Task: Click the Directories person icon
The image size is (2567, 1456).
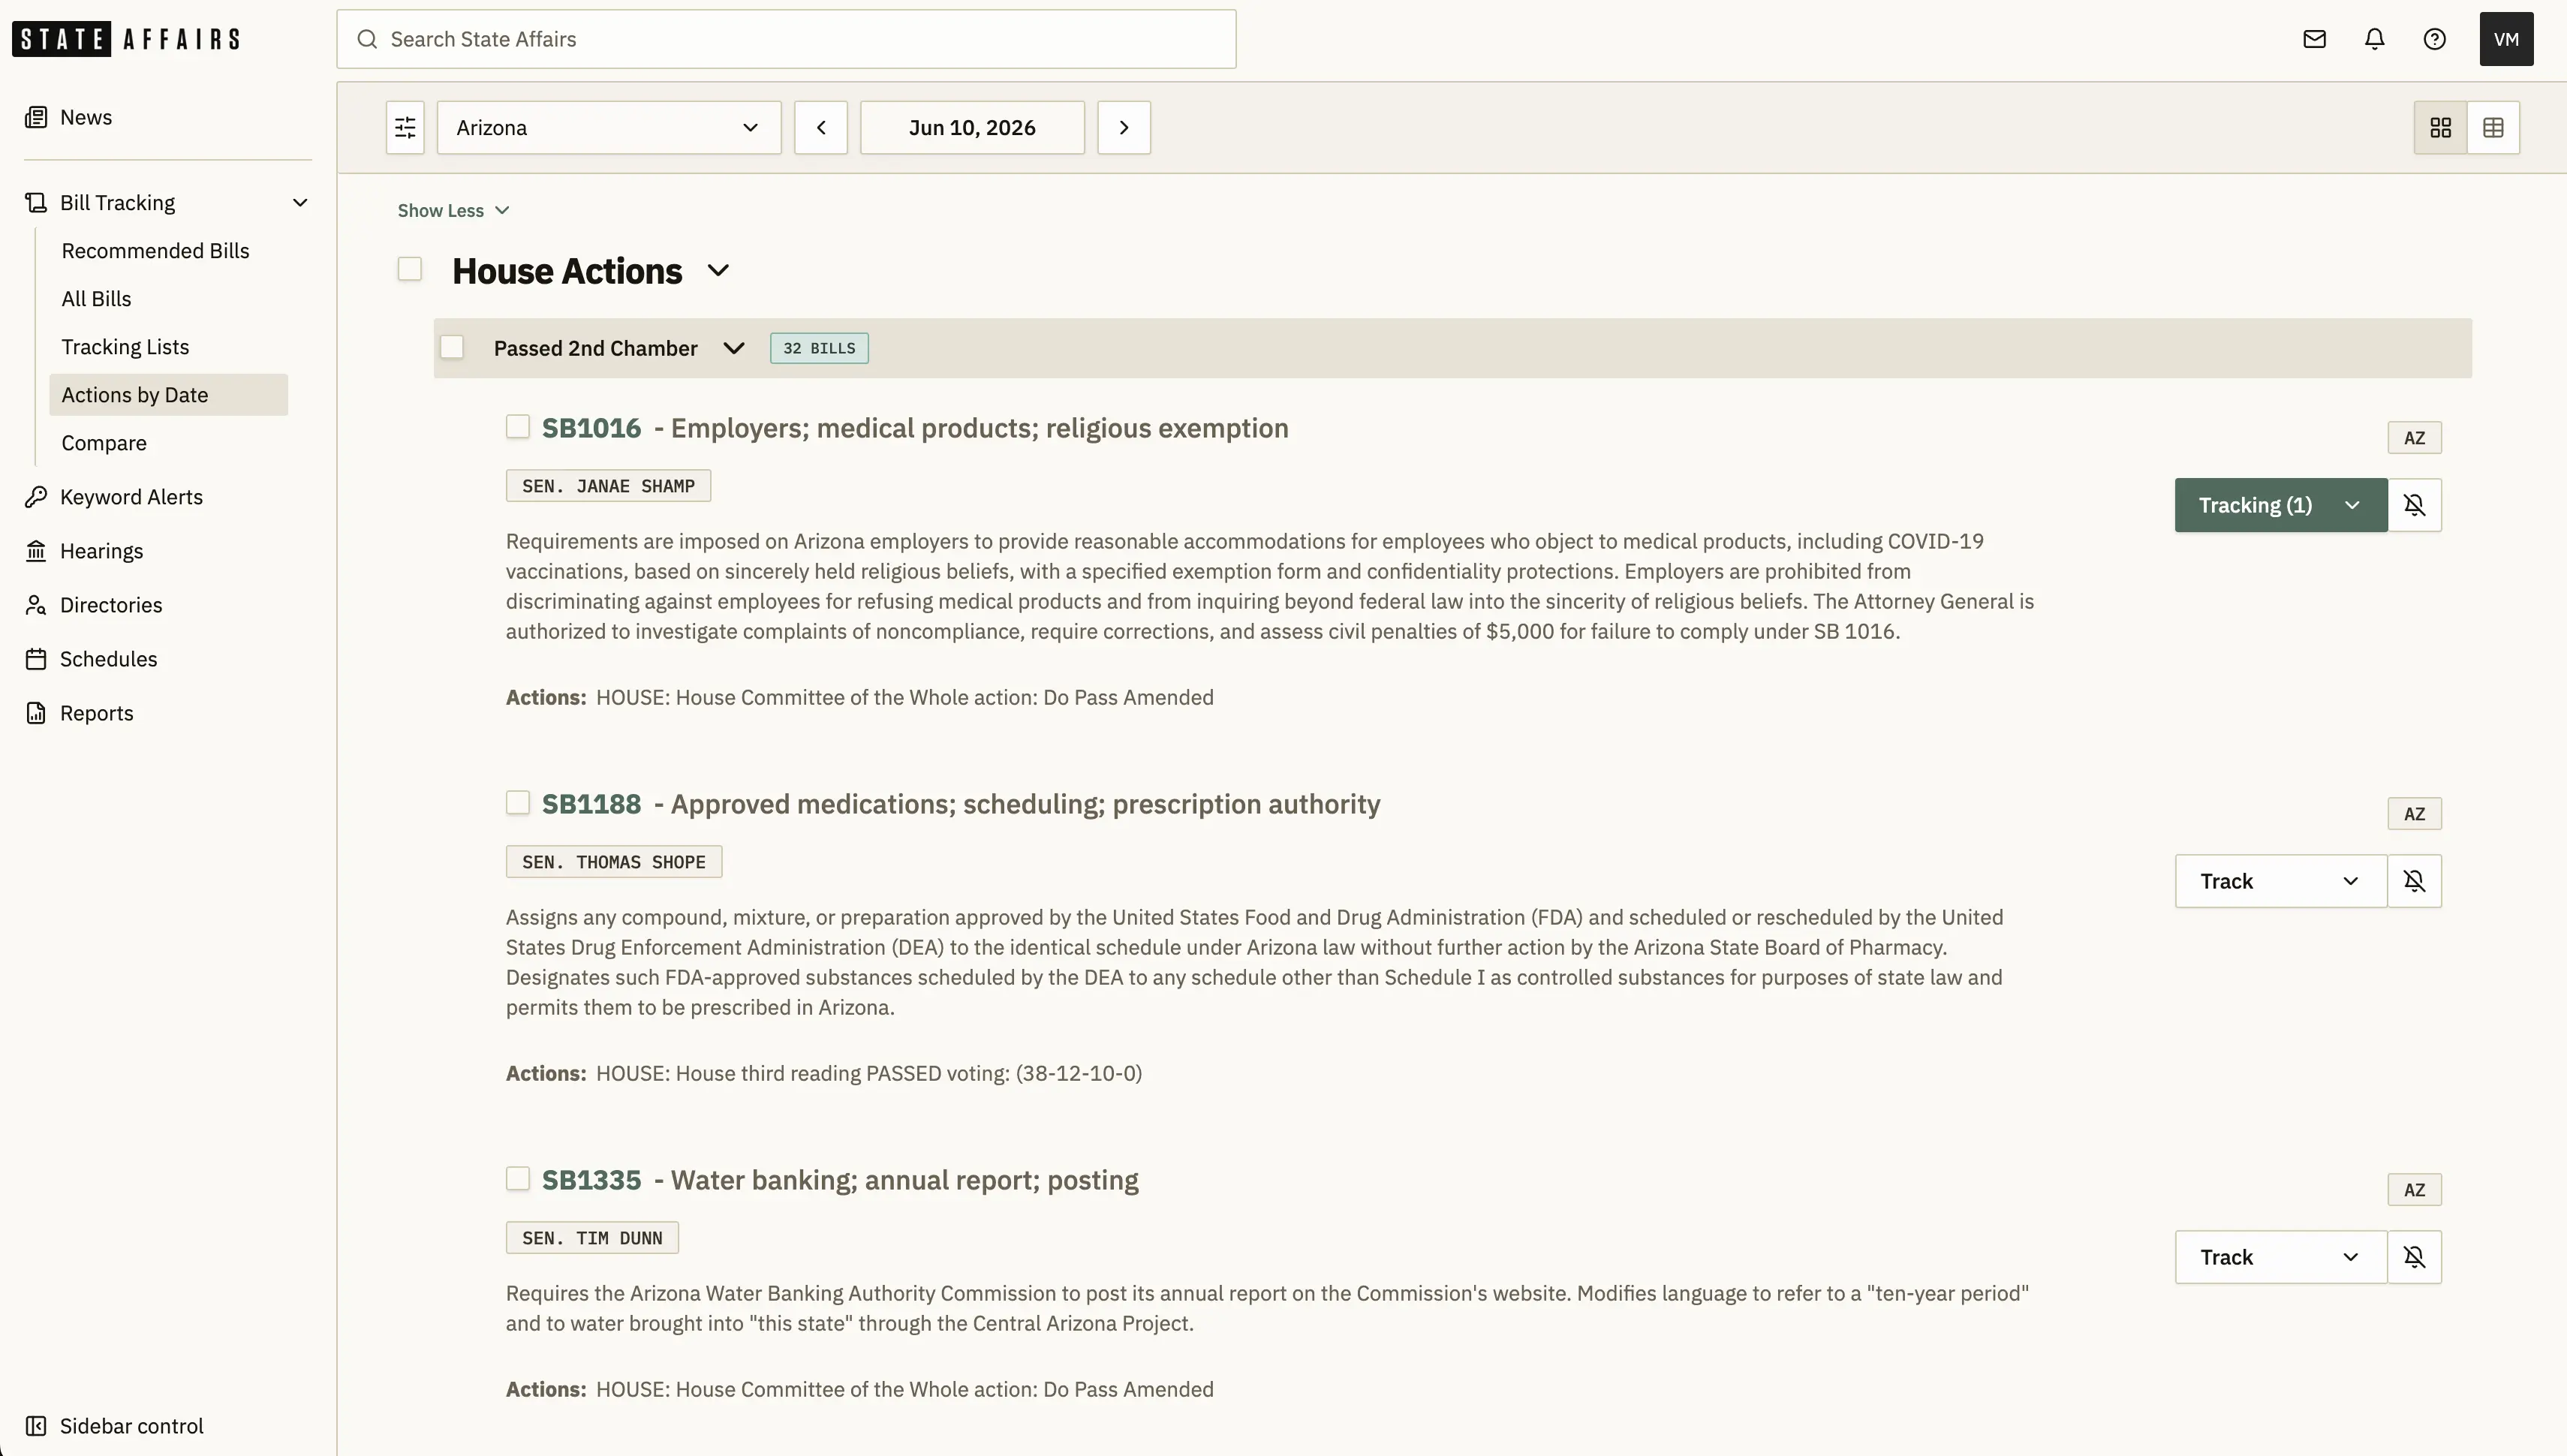Action: coord(36,605)
